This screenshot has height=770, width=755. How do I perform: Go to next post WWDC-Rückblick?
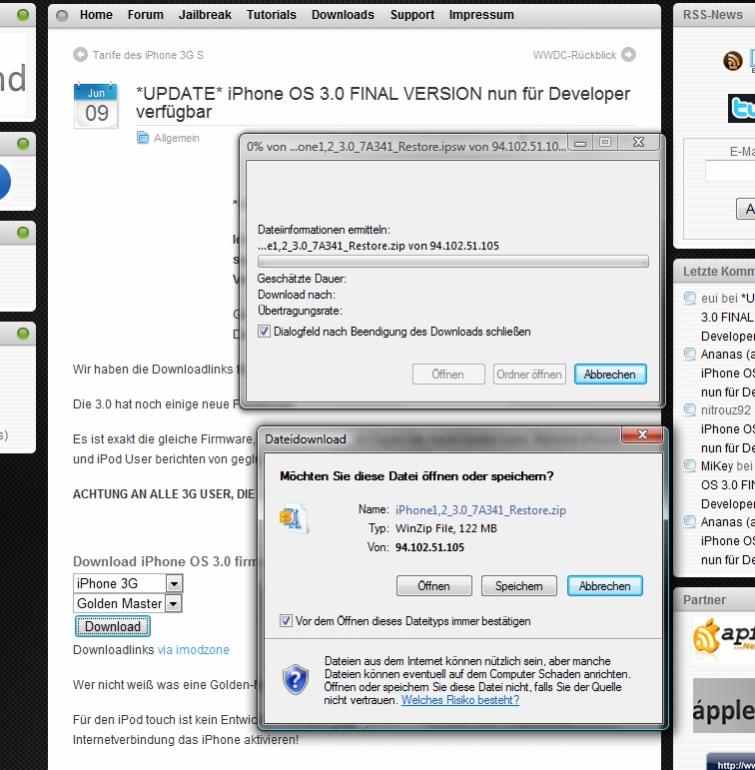pyautogui.click(x=574, y=55)
